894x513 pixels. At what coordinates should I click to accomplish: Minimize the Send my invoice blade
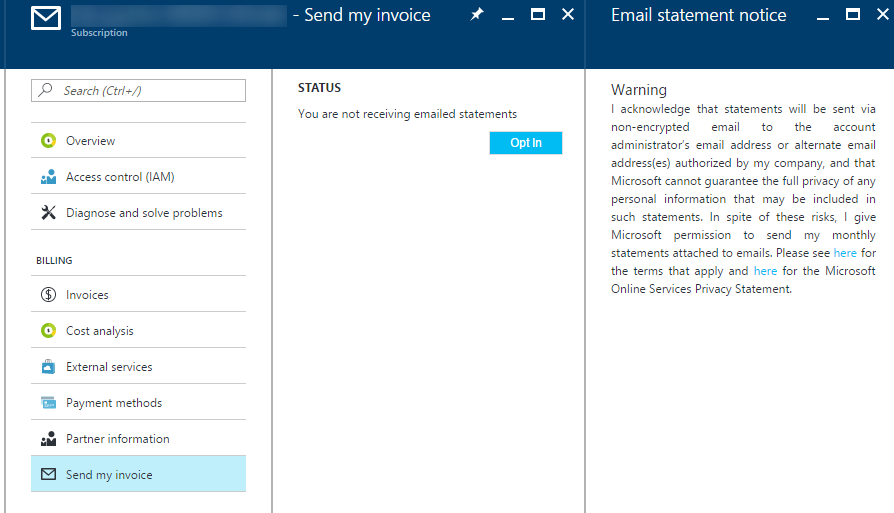click(x=508, y=17)
